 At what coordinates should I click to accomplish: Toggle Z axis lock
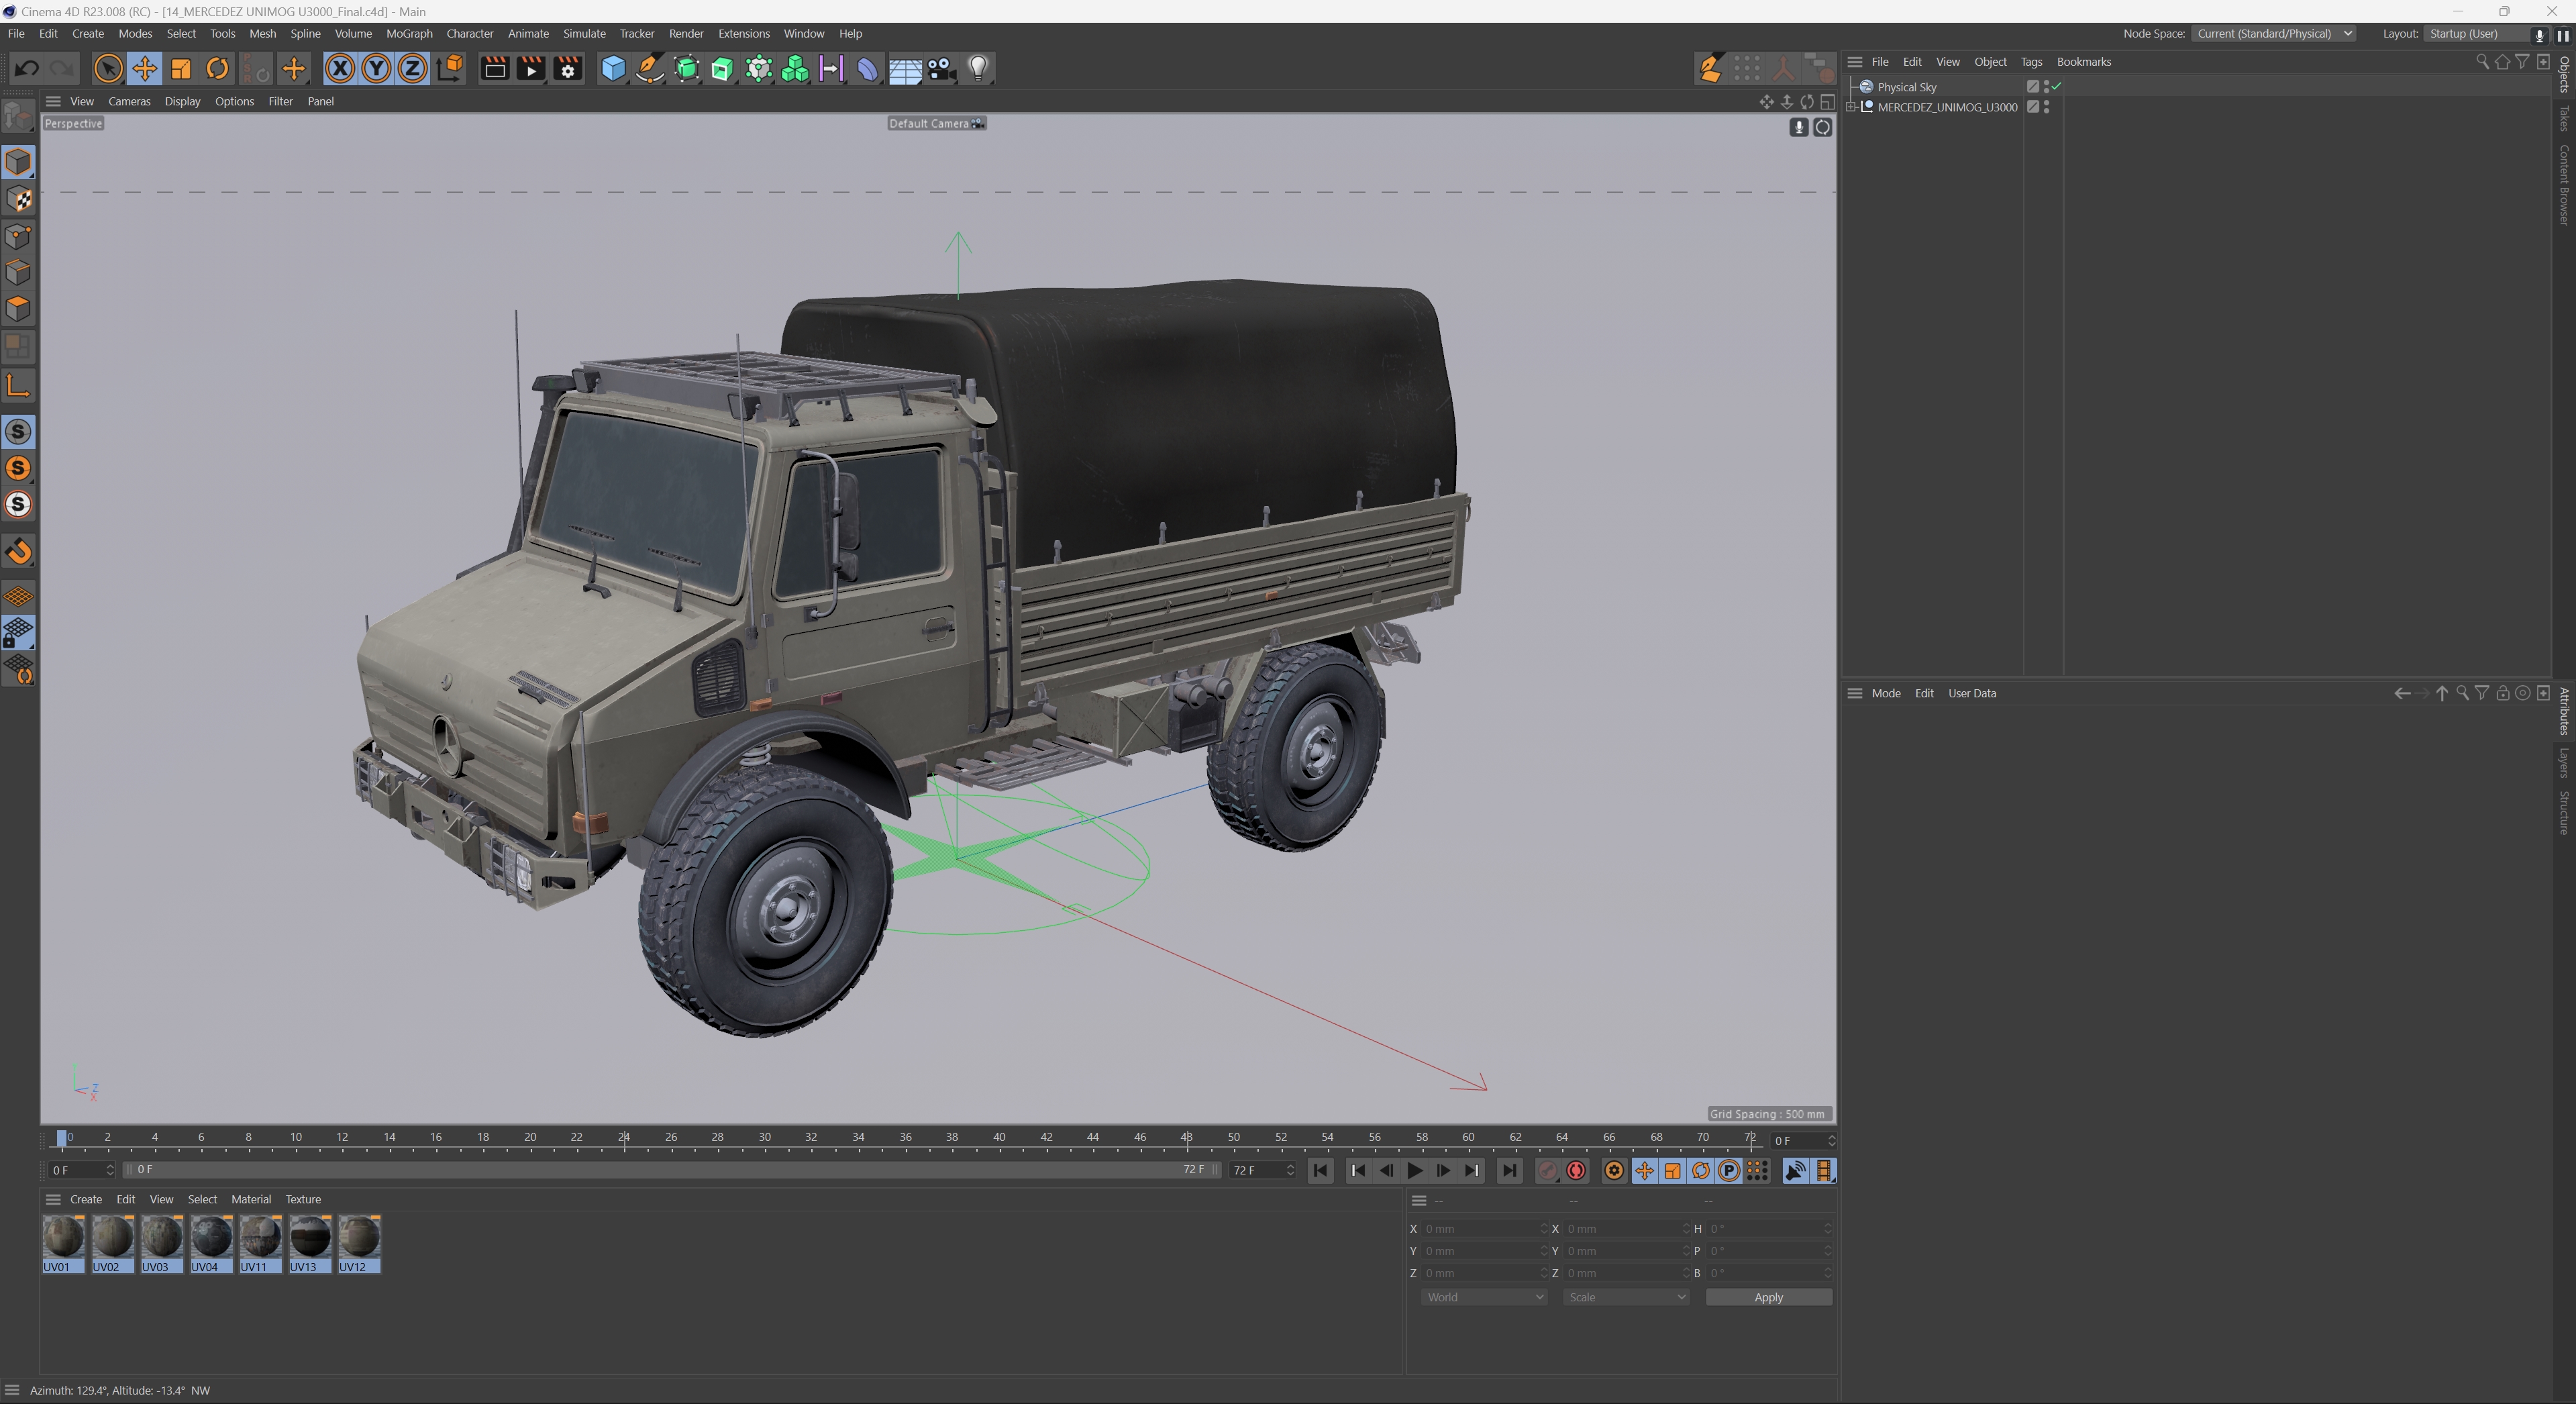[x=412, y=68]
